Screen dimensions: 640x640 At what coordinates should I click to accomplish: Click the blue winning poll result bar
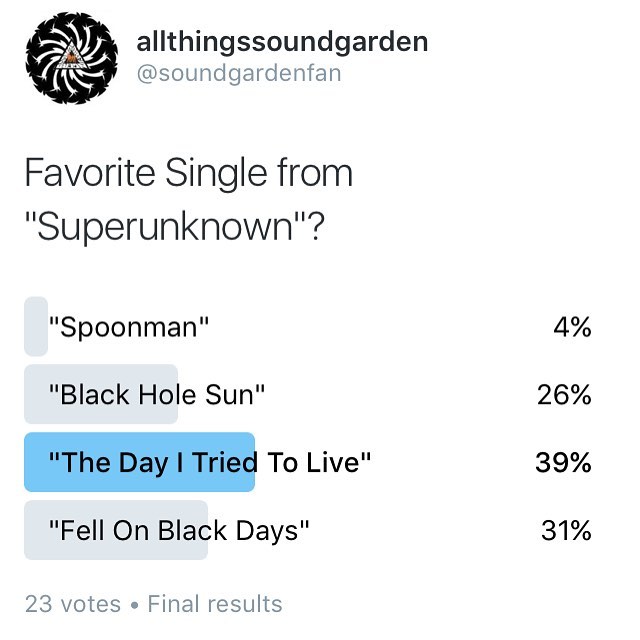140,462
